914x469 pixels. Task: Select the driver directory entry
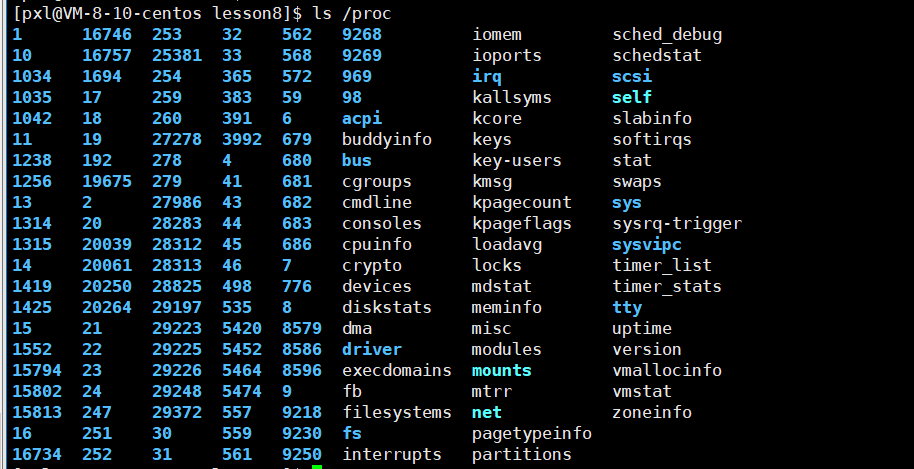(372, 349)
